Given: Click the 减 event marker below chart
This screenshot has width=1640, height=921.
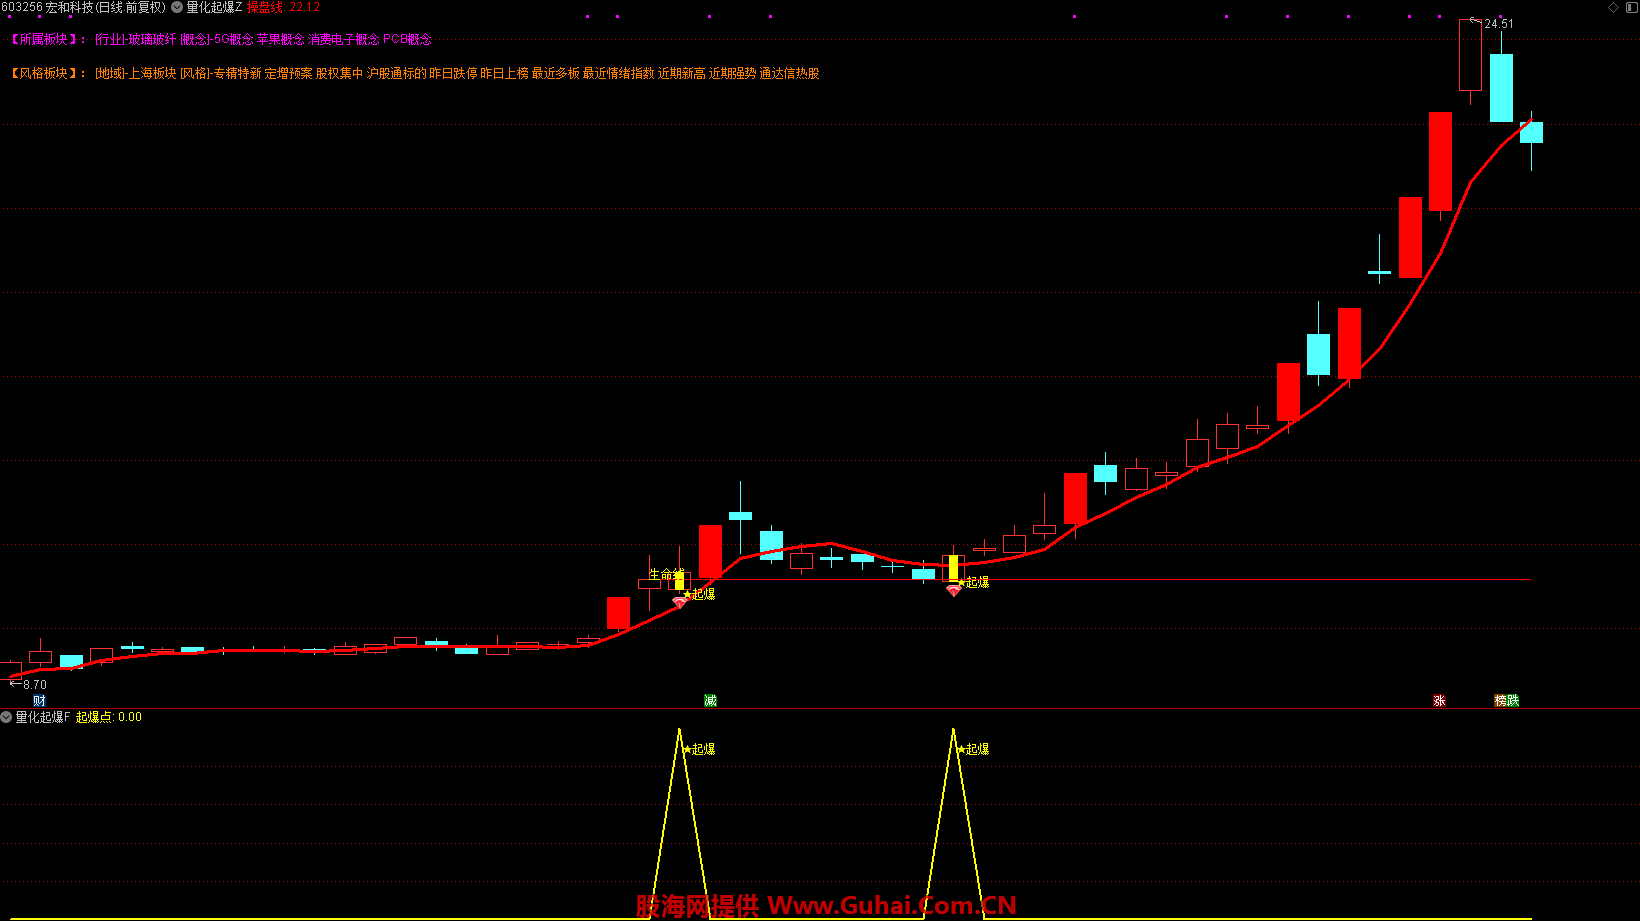Looking at the screenshot, I should (710, 700).
